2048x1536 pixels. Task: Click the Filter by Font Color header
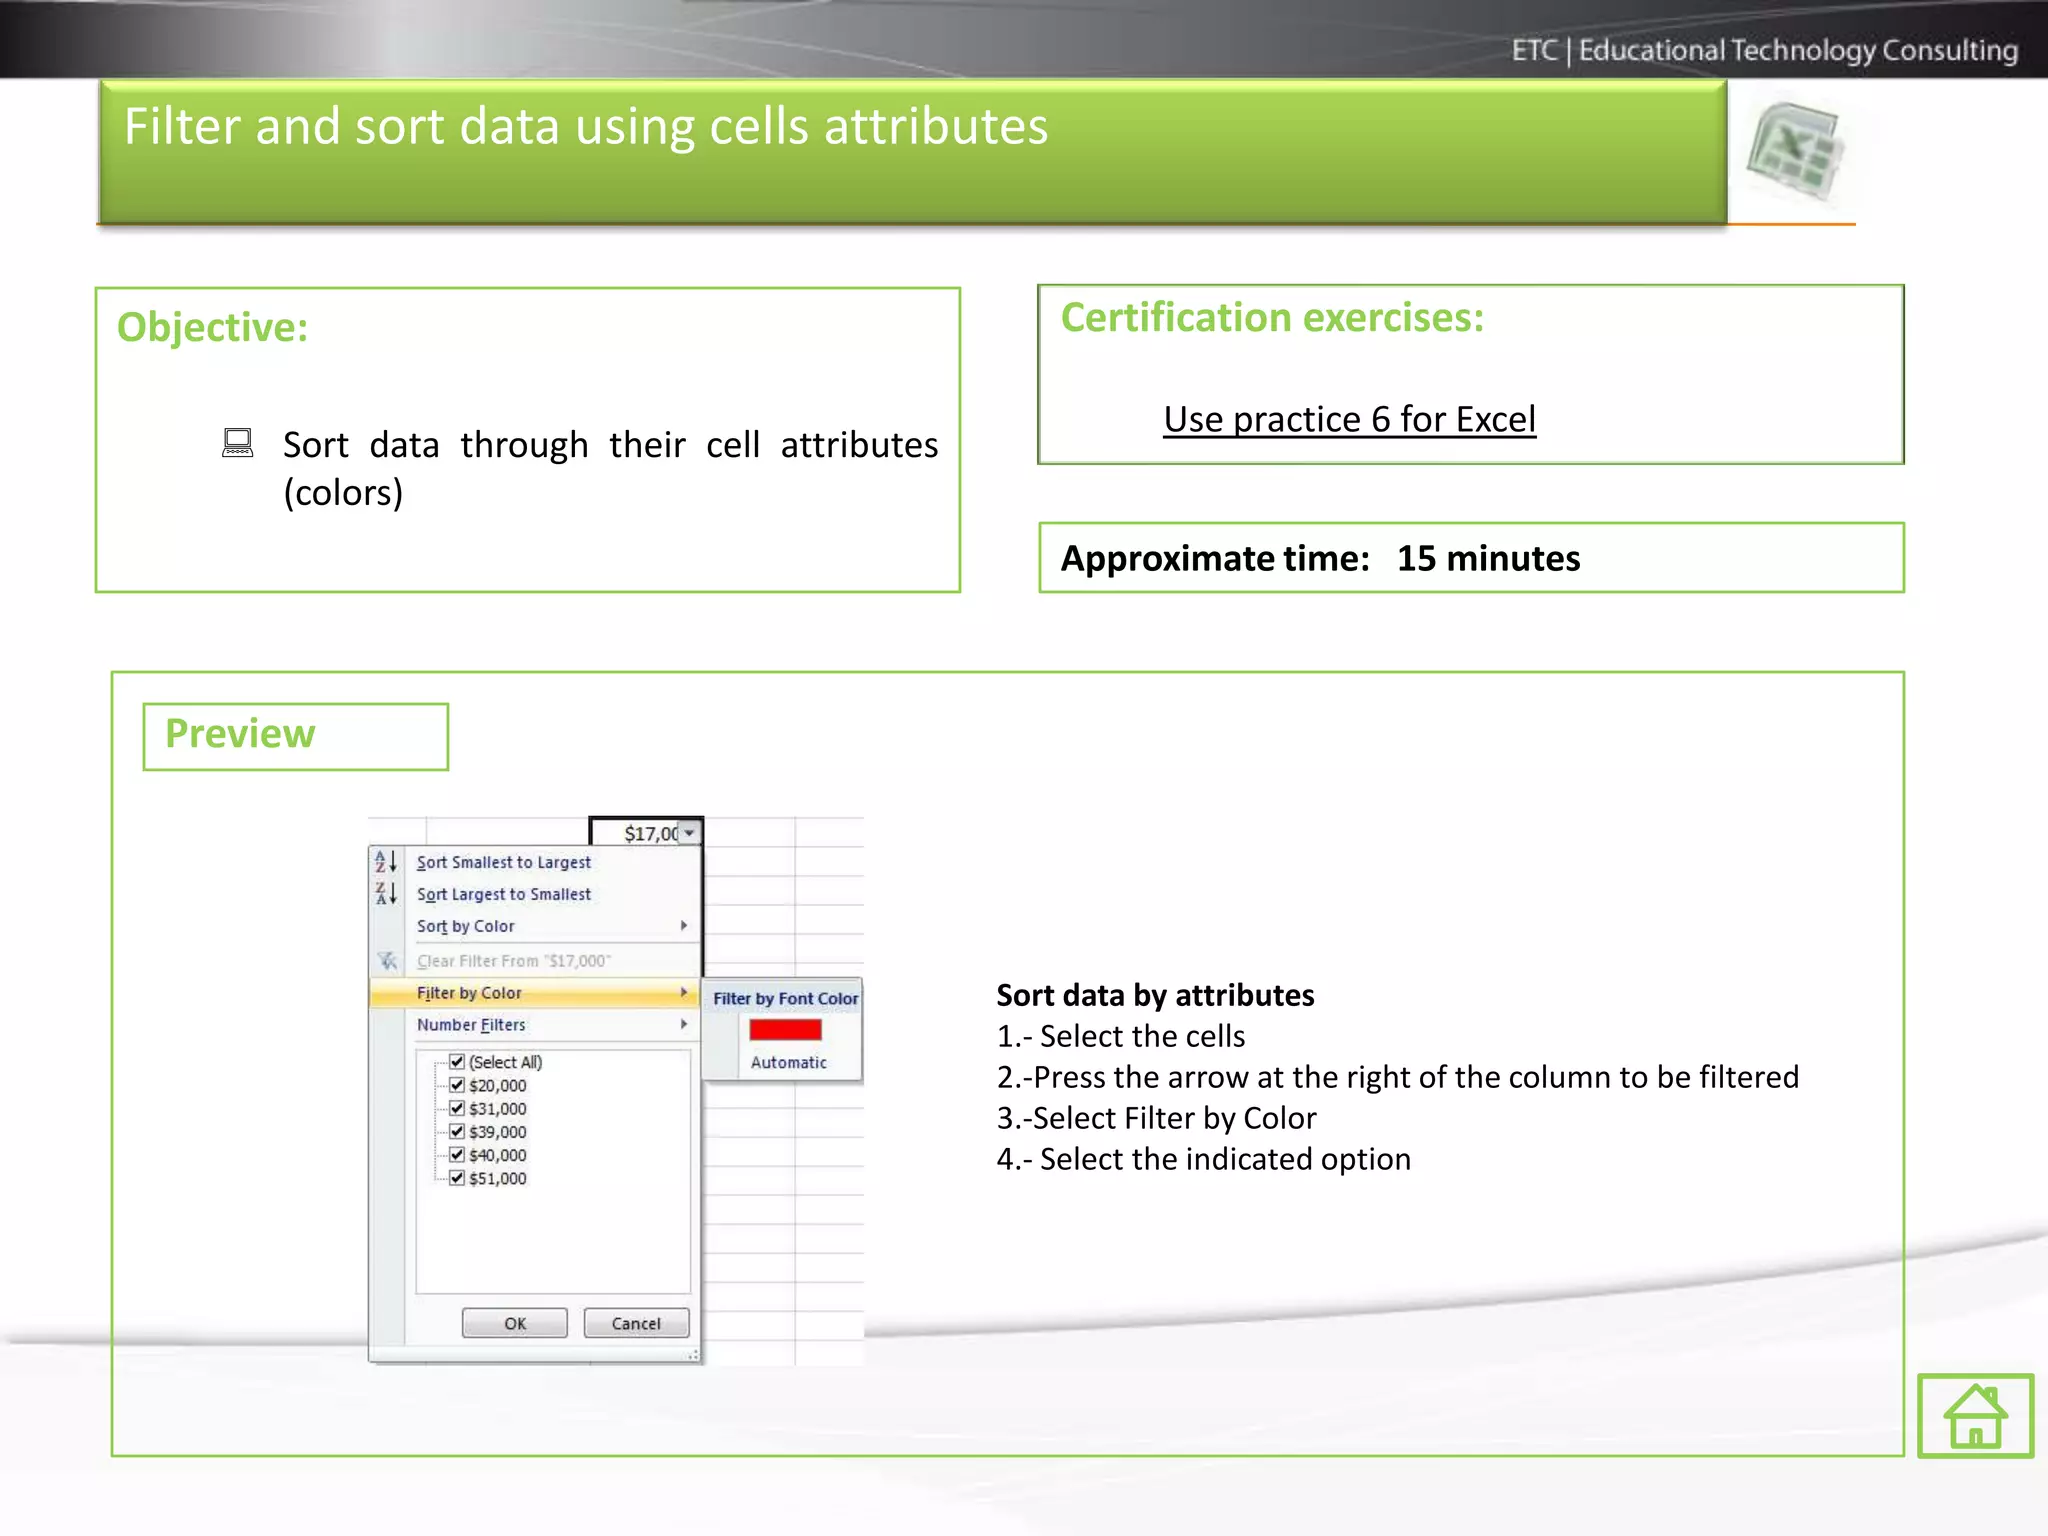pos(785,998)
